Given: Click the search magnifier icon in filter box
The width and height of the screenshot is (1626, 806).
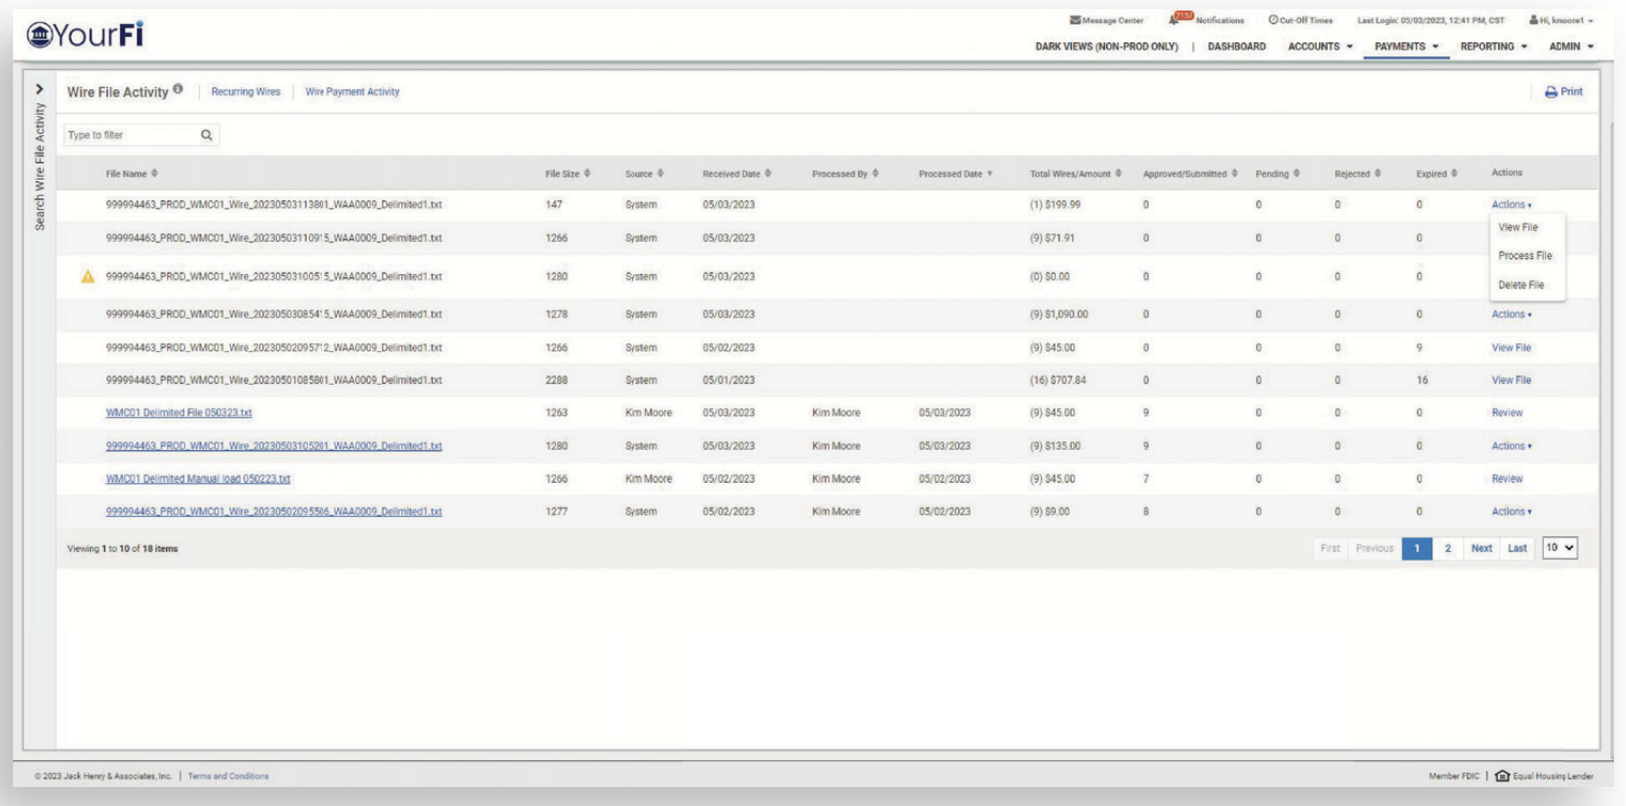Looking at the screenshot, I should click(x=206, y=135).
